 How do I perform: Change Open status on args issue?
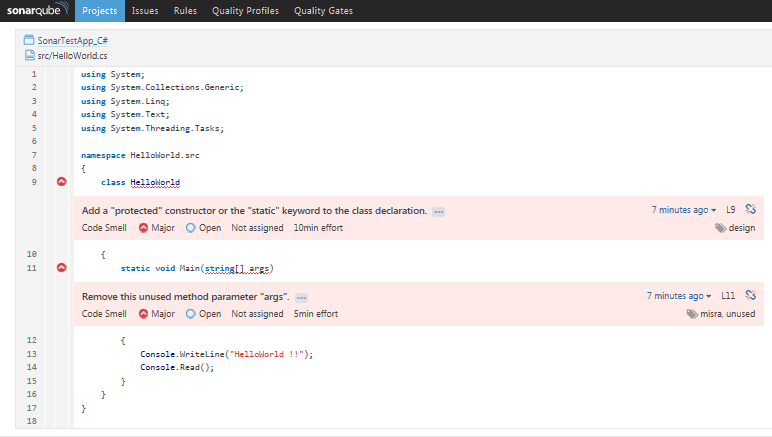[203, 314]
